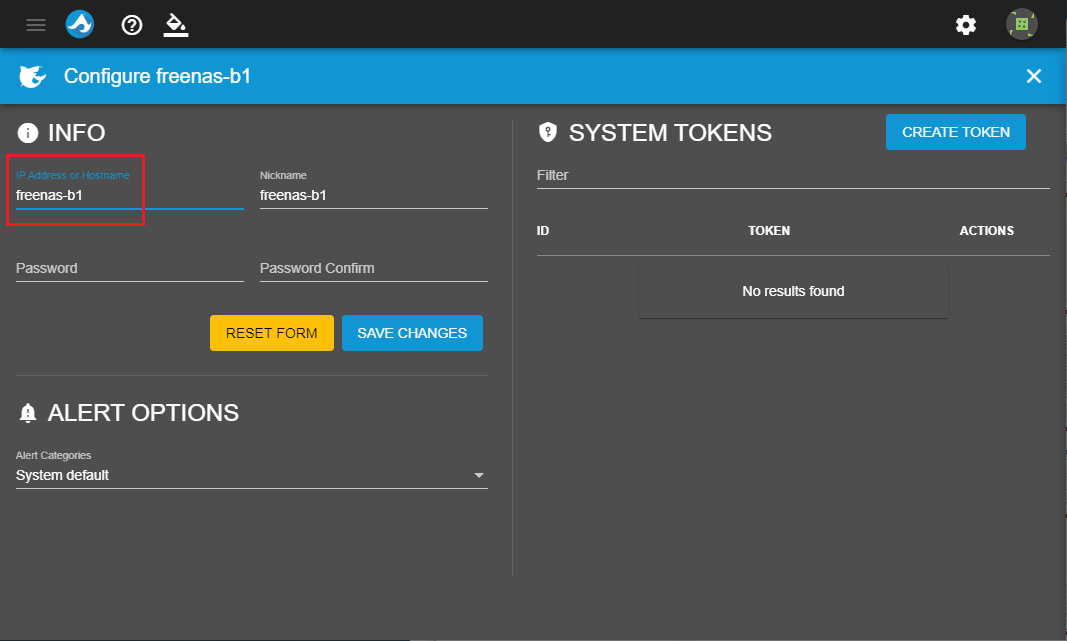
Task: Click the TrueCommand dolphin logo
Action: click(80, 24)
